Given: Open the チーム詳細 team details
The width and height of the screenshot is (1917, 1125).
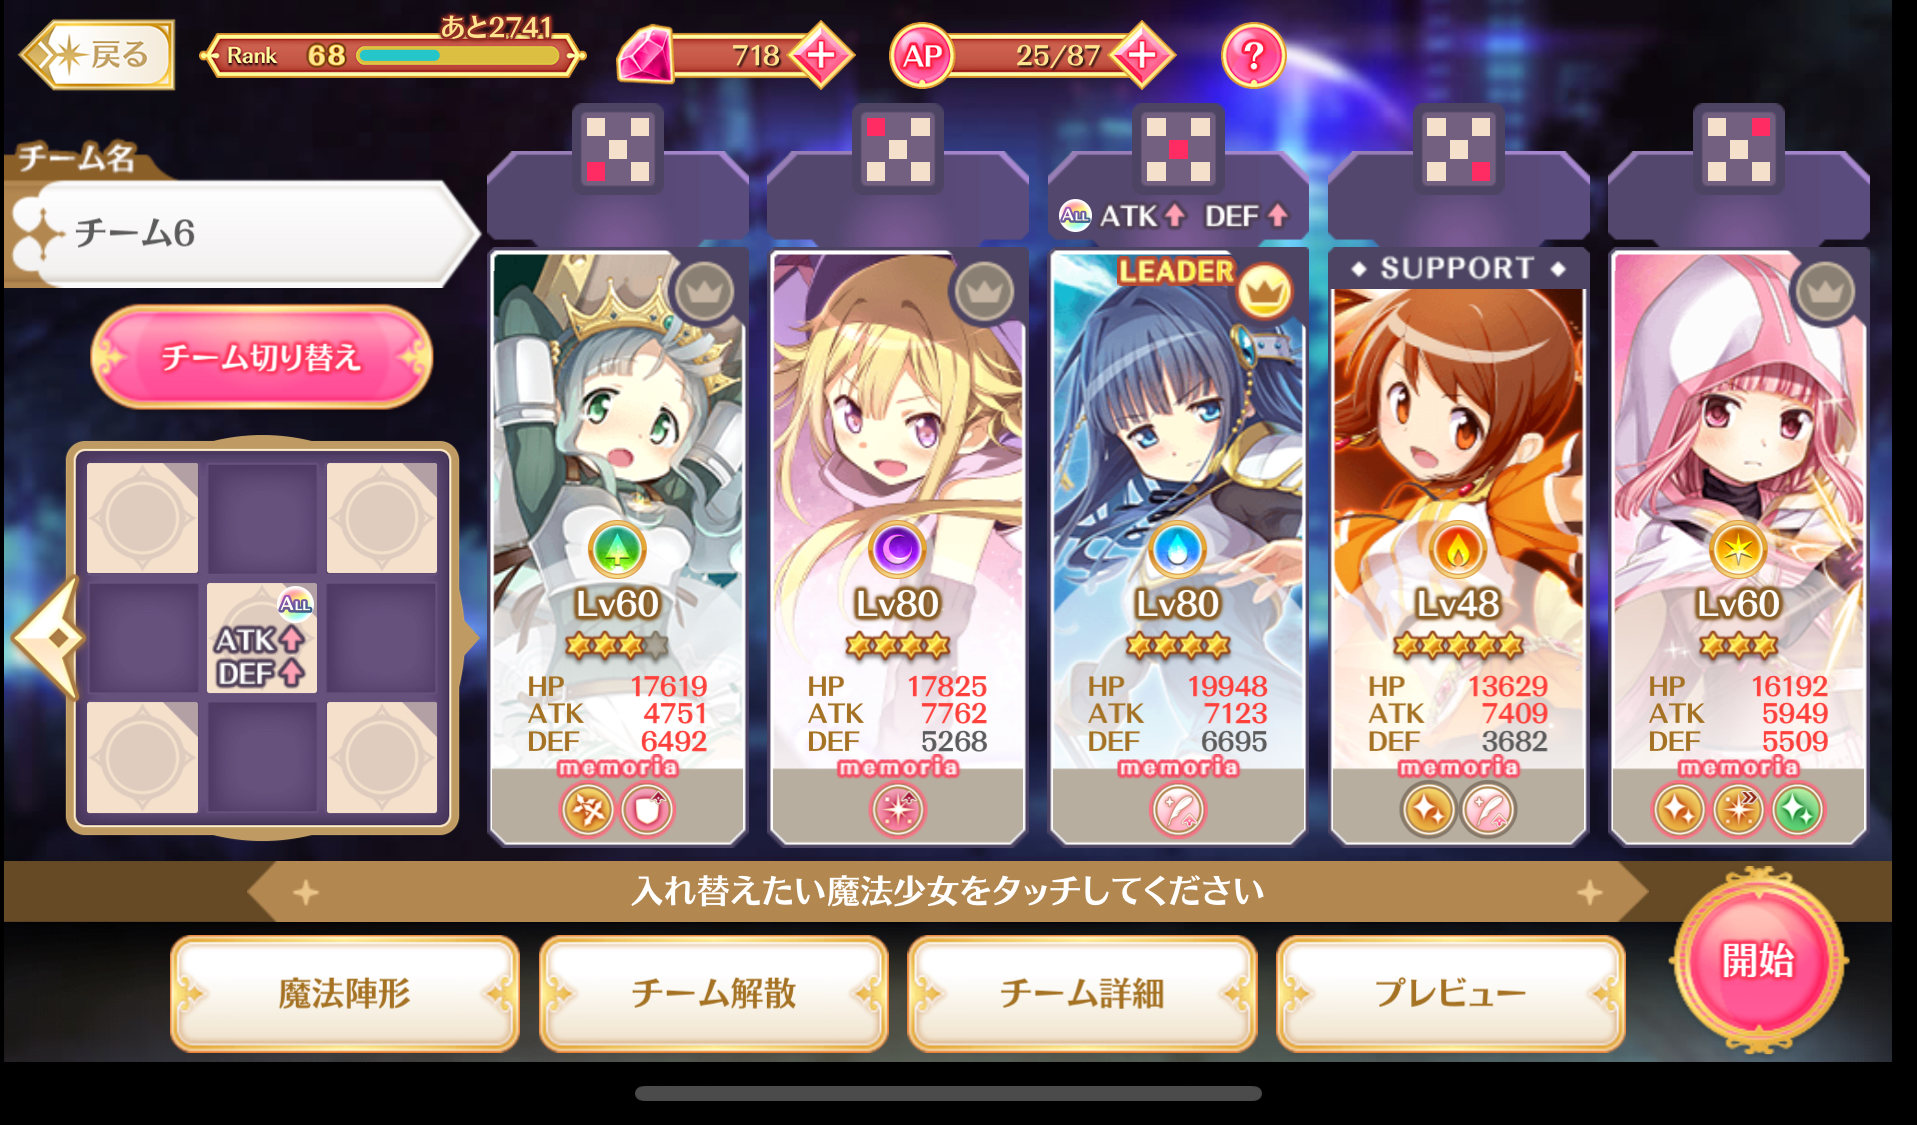Looking at the screenshot, I should pos(1081,993).
